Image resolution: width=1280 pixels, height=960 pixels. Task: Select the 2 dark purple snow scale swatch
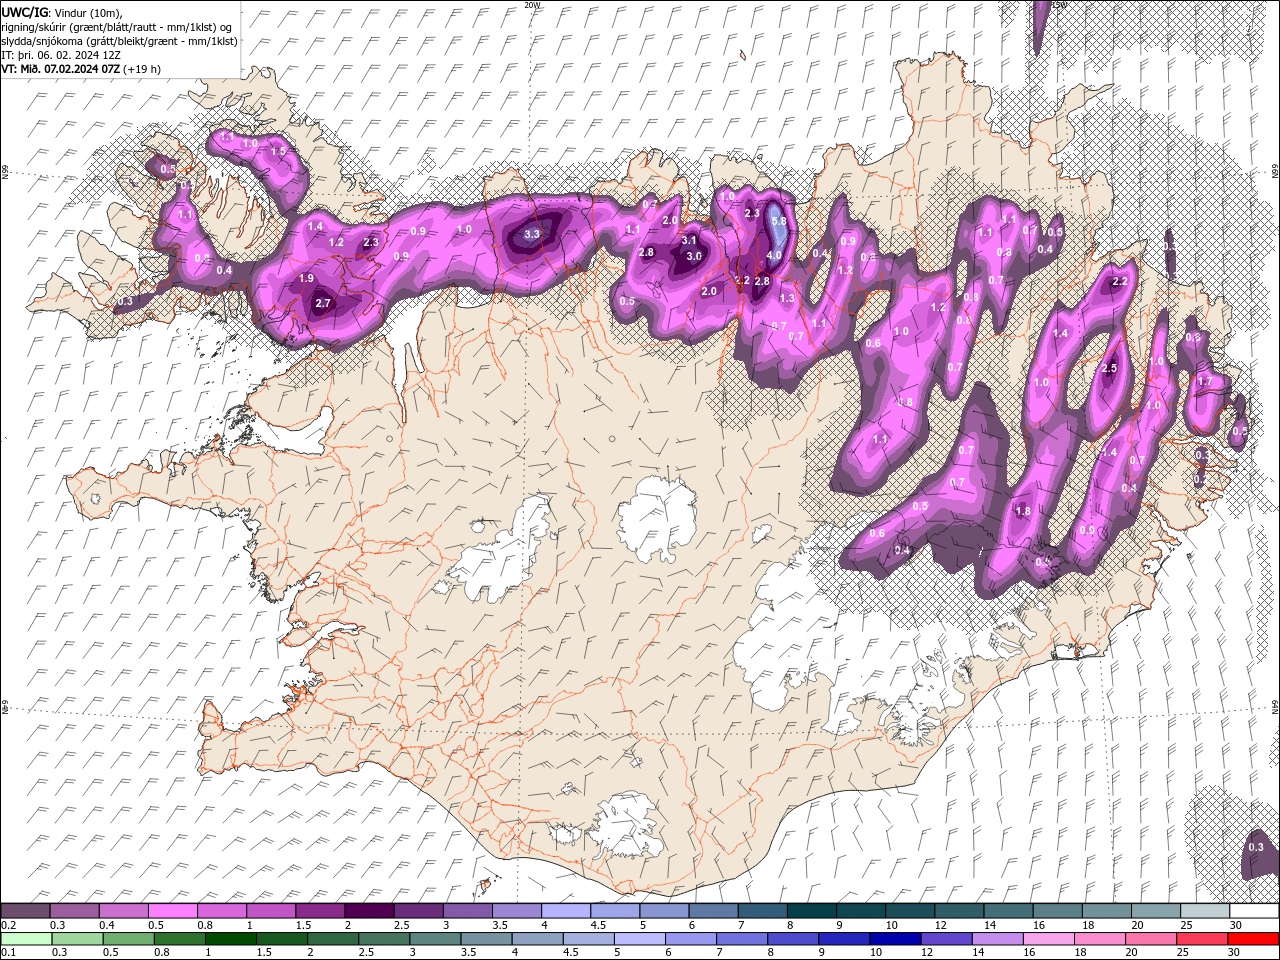click(369, 911)
